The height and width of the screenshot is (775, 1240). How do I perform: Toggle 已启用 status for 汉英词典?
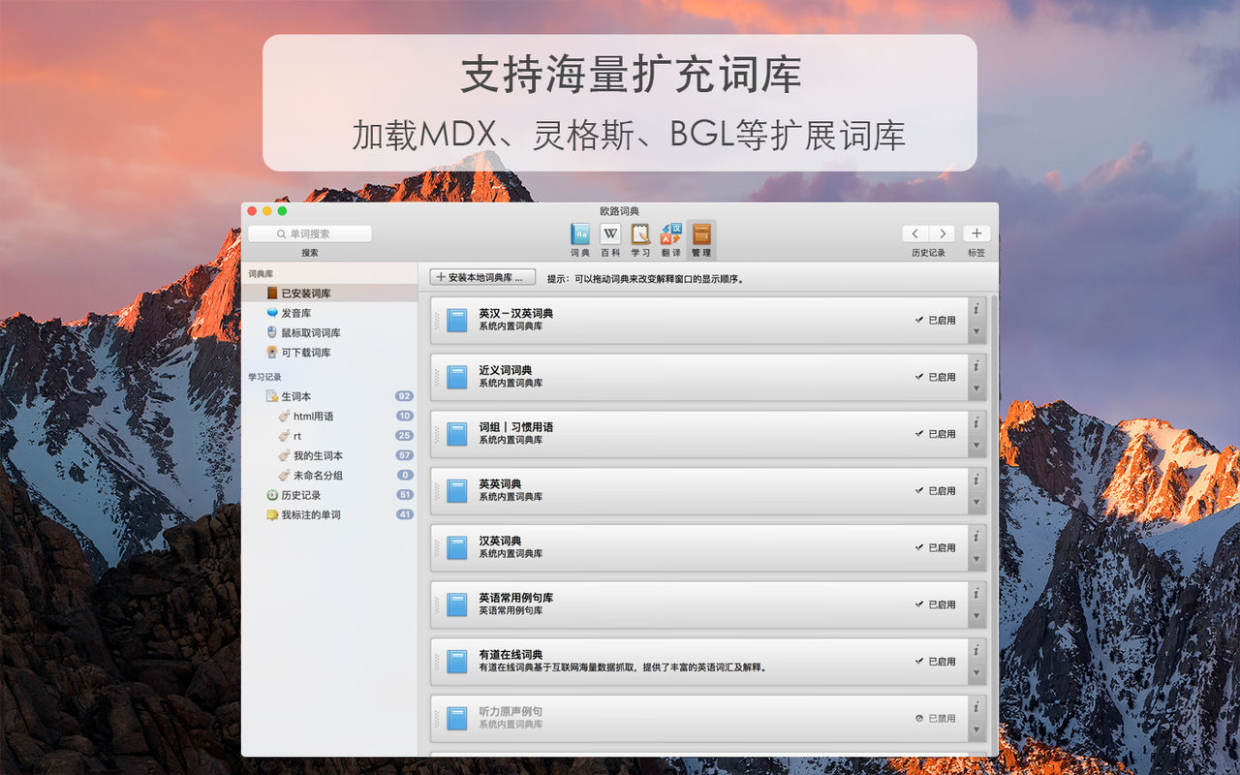pos(935,548)
